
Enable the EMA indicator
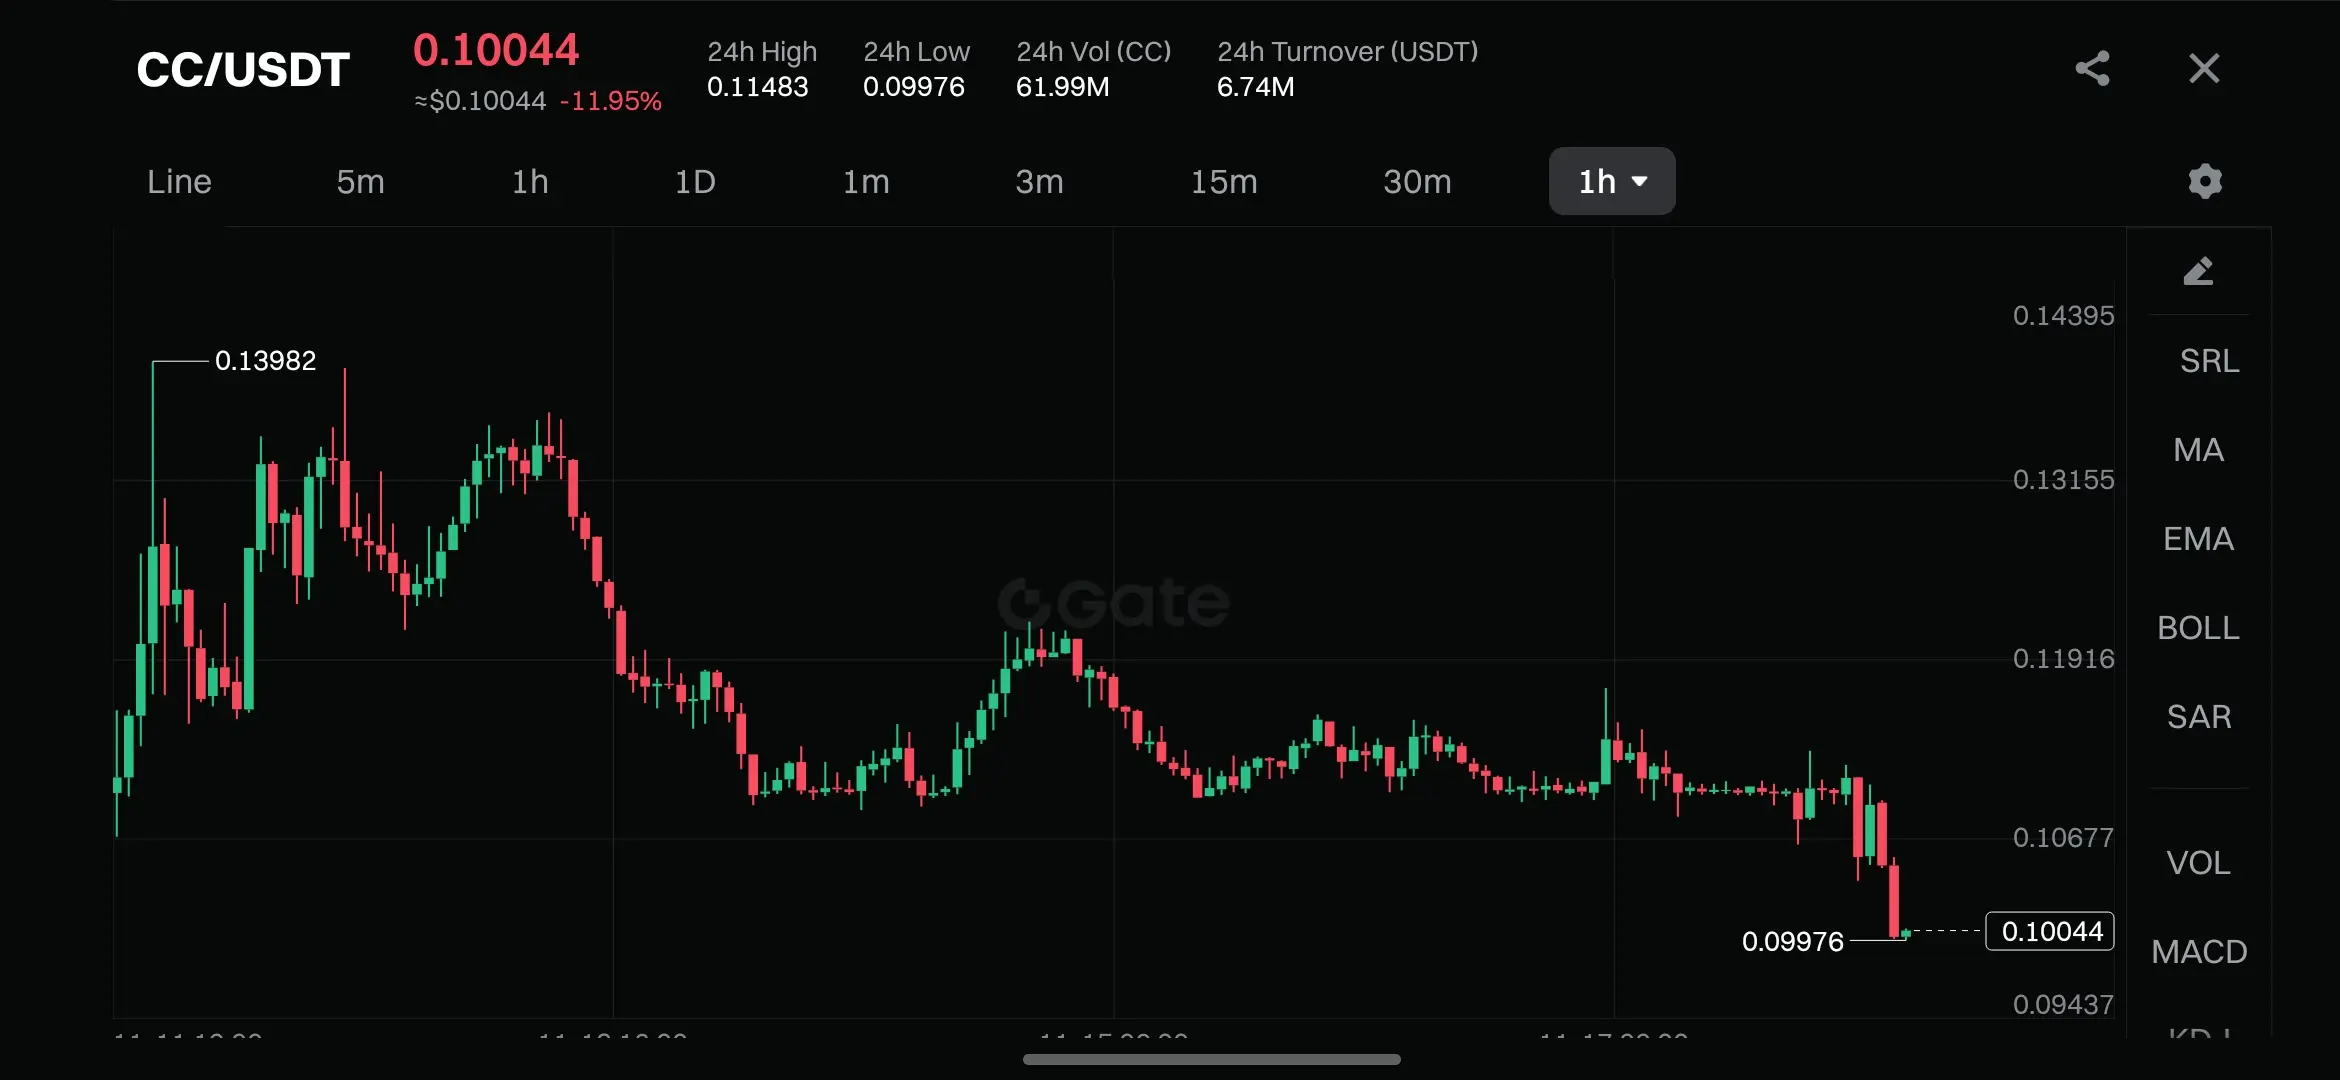click(x=2198, y=538)
